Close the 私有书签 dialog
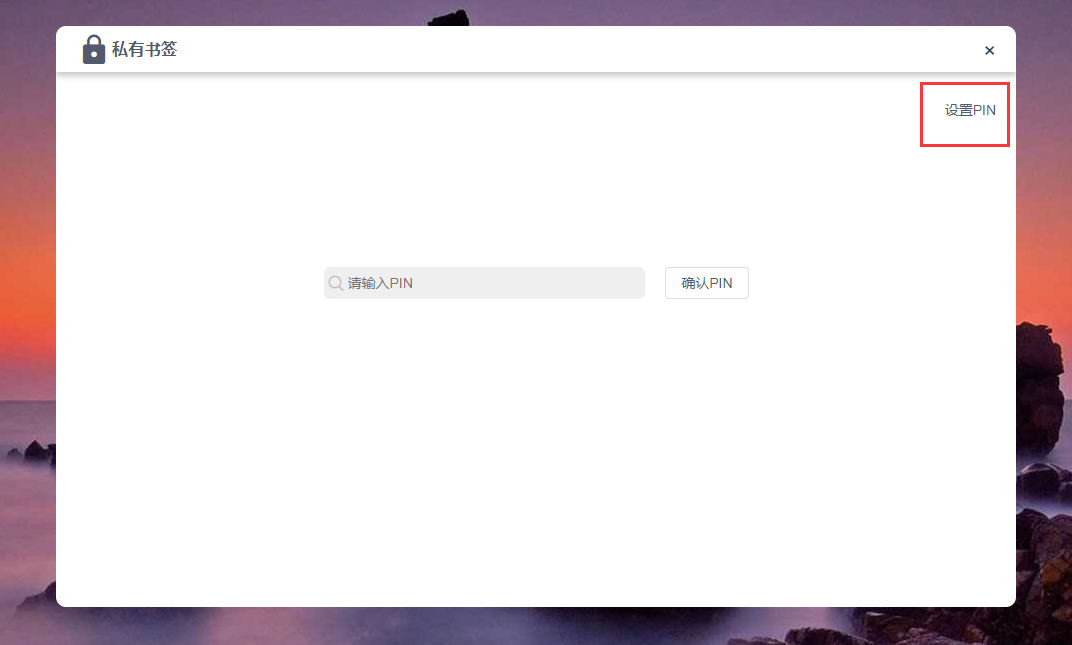The height and width of the screenshot is (645, 1072). coord(989,51)
